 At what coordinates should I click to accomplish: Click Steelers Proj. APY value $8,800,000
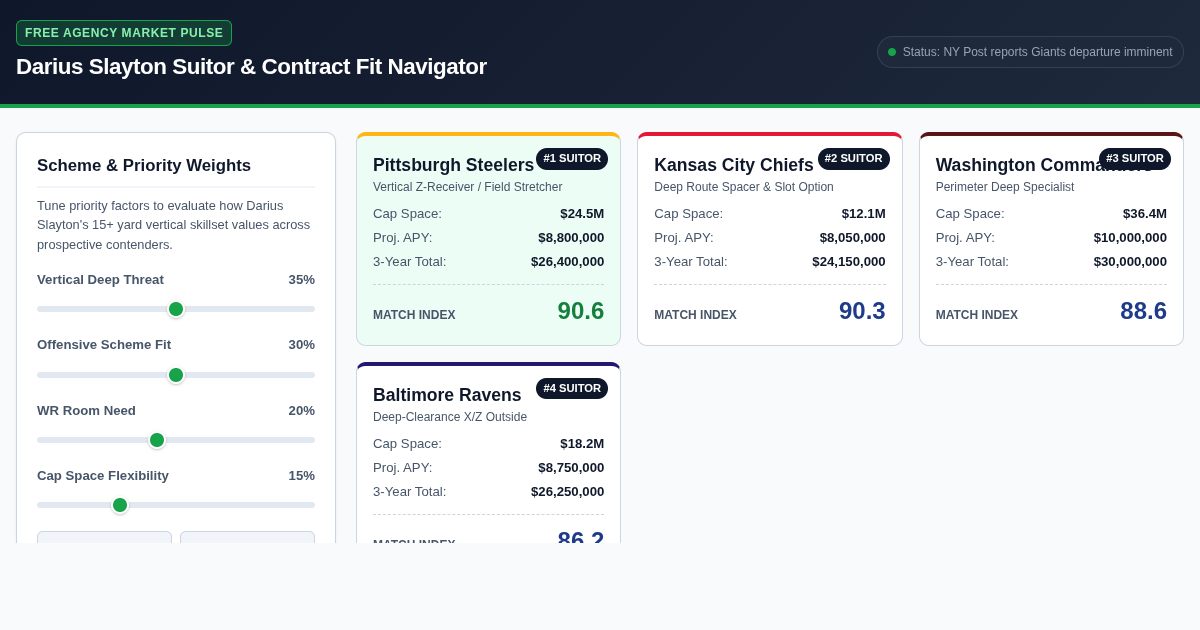click(x=571, y=238)
